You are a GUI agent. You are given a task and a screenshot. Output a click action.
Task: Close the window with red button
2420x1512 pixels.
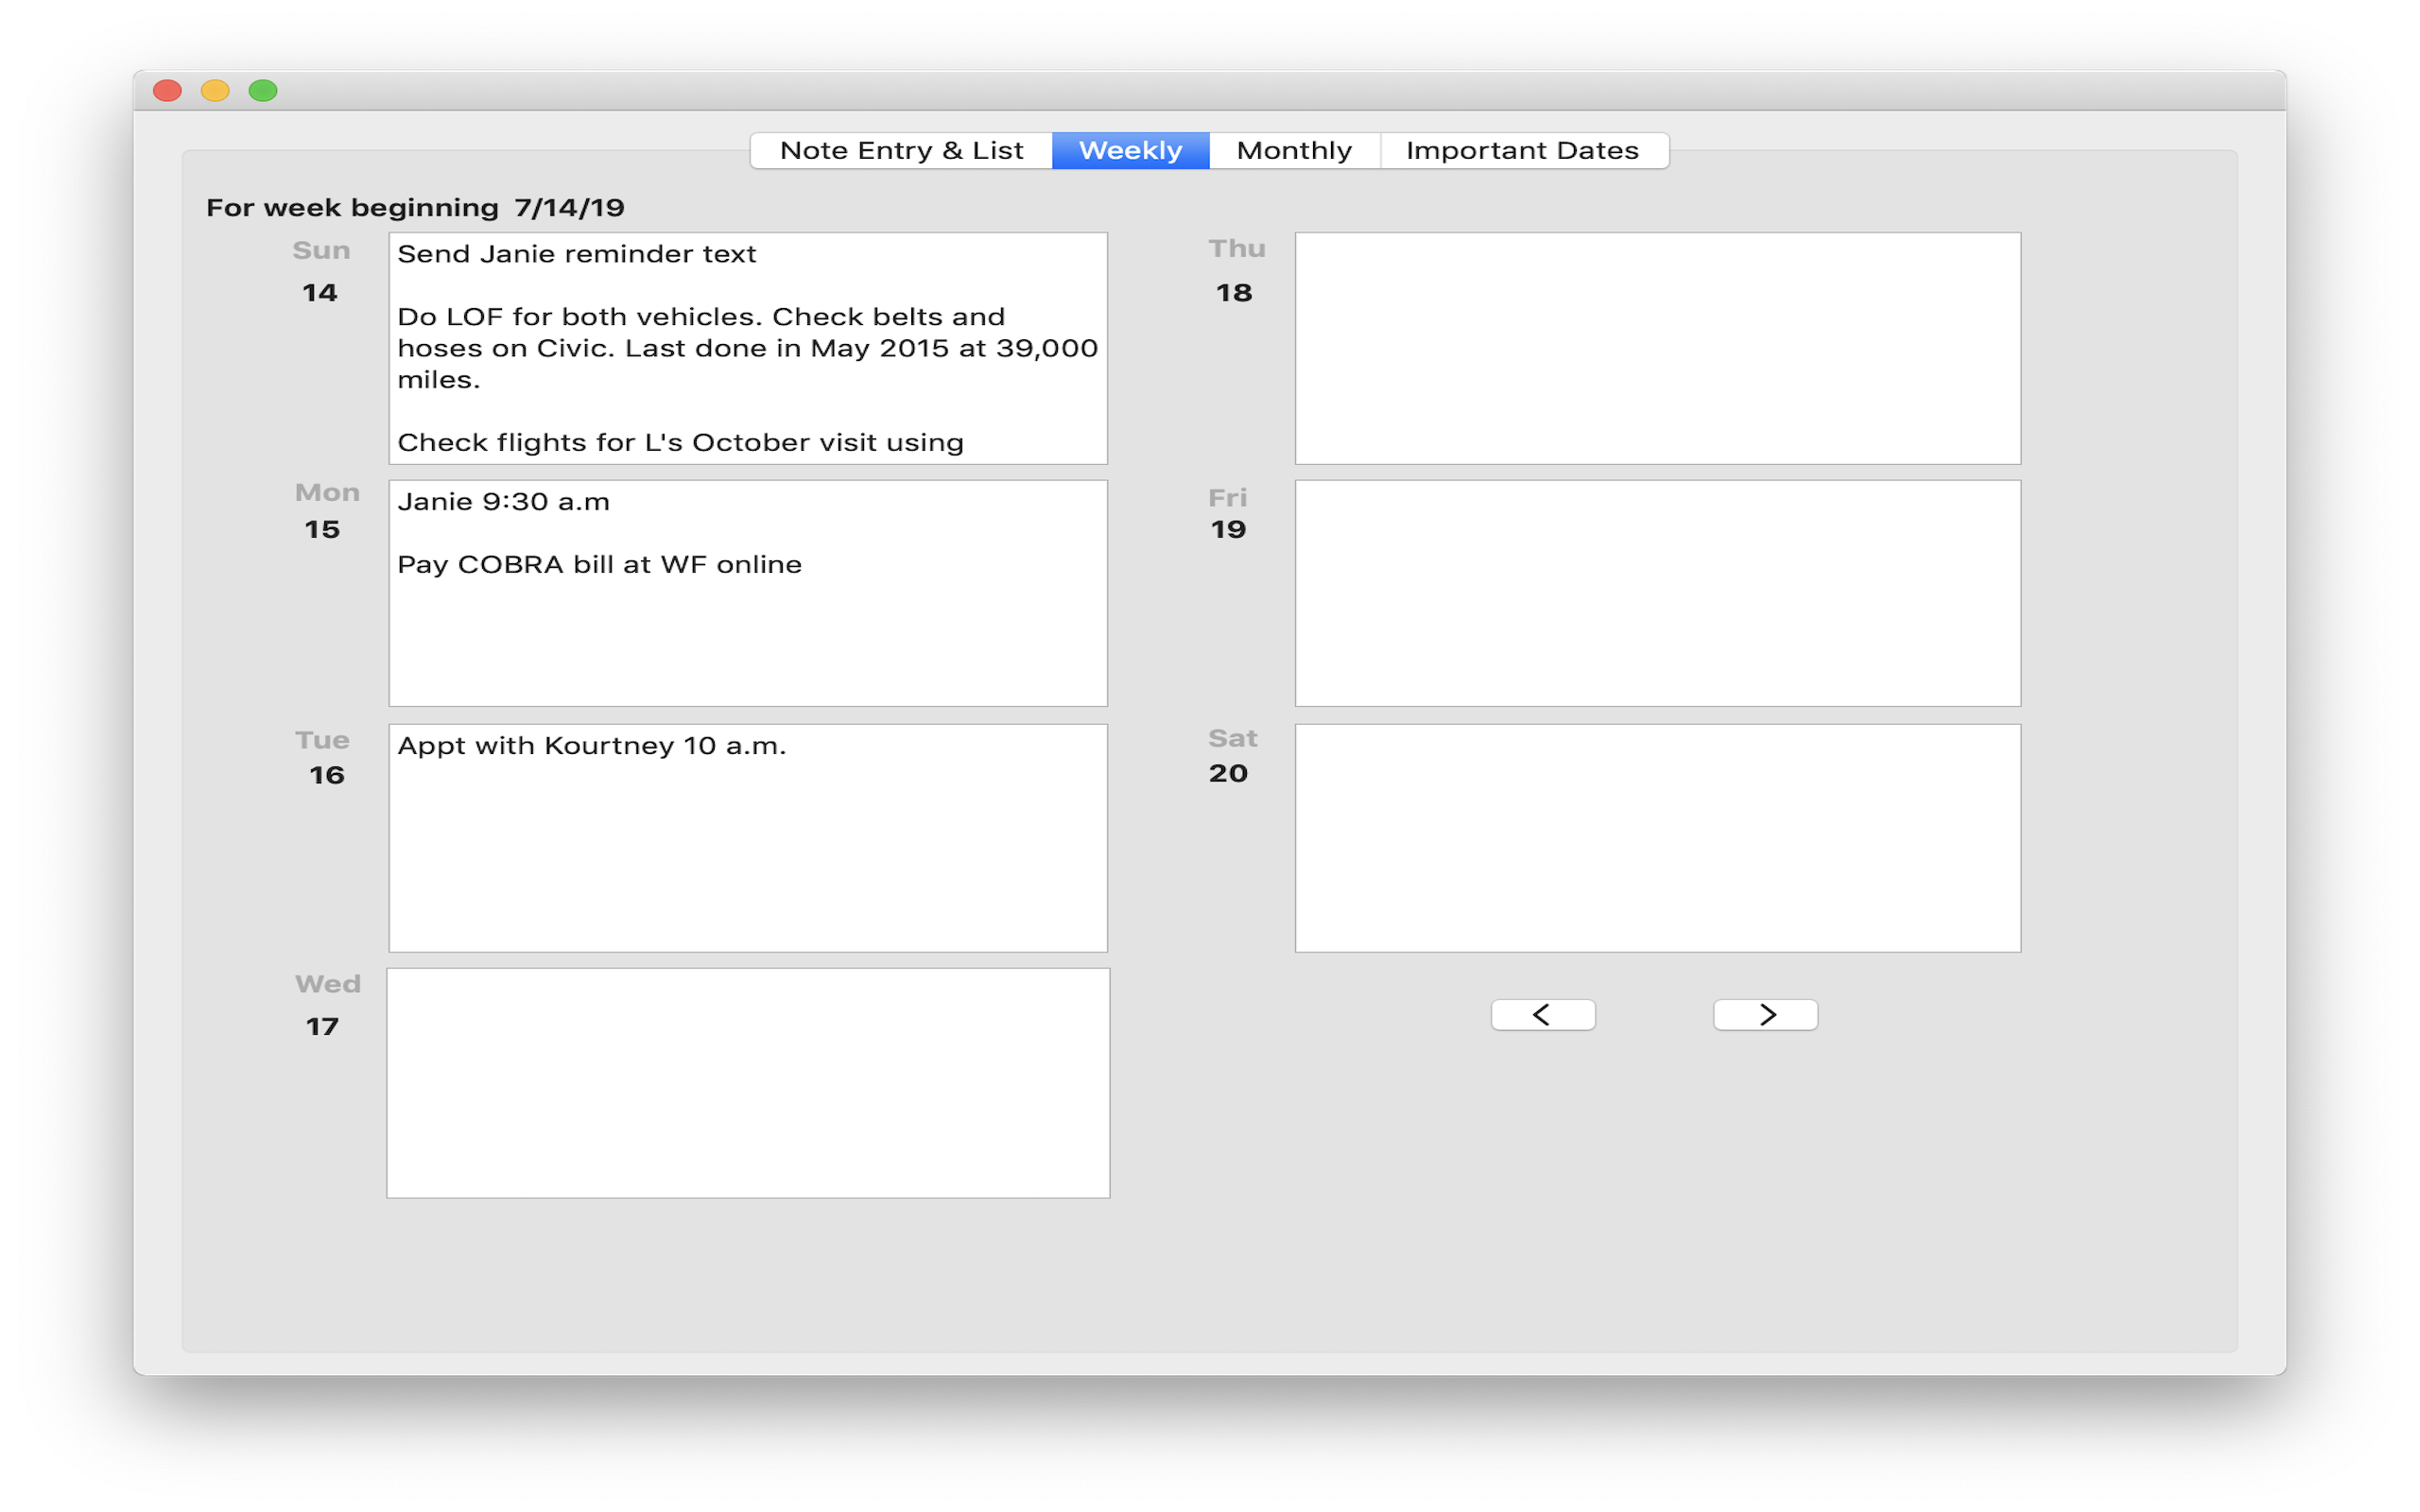[x=167, y=91]
